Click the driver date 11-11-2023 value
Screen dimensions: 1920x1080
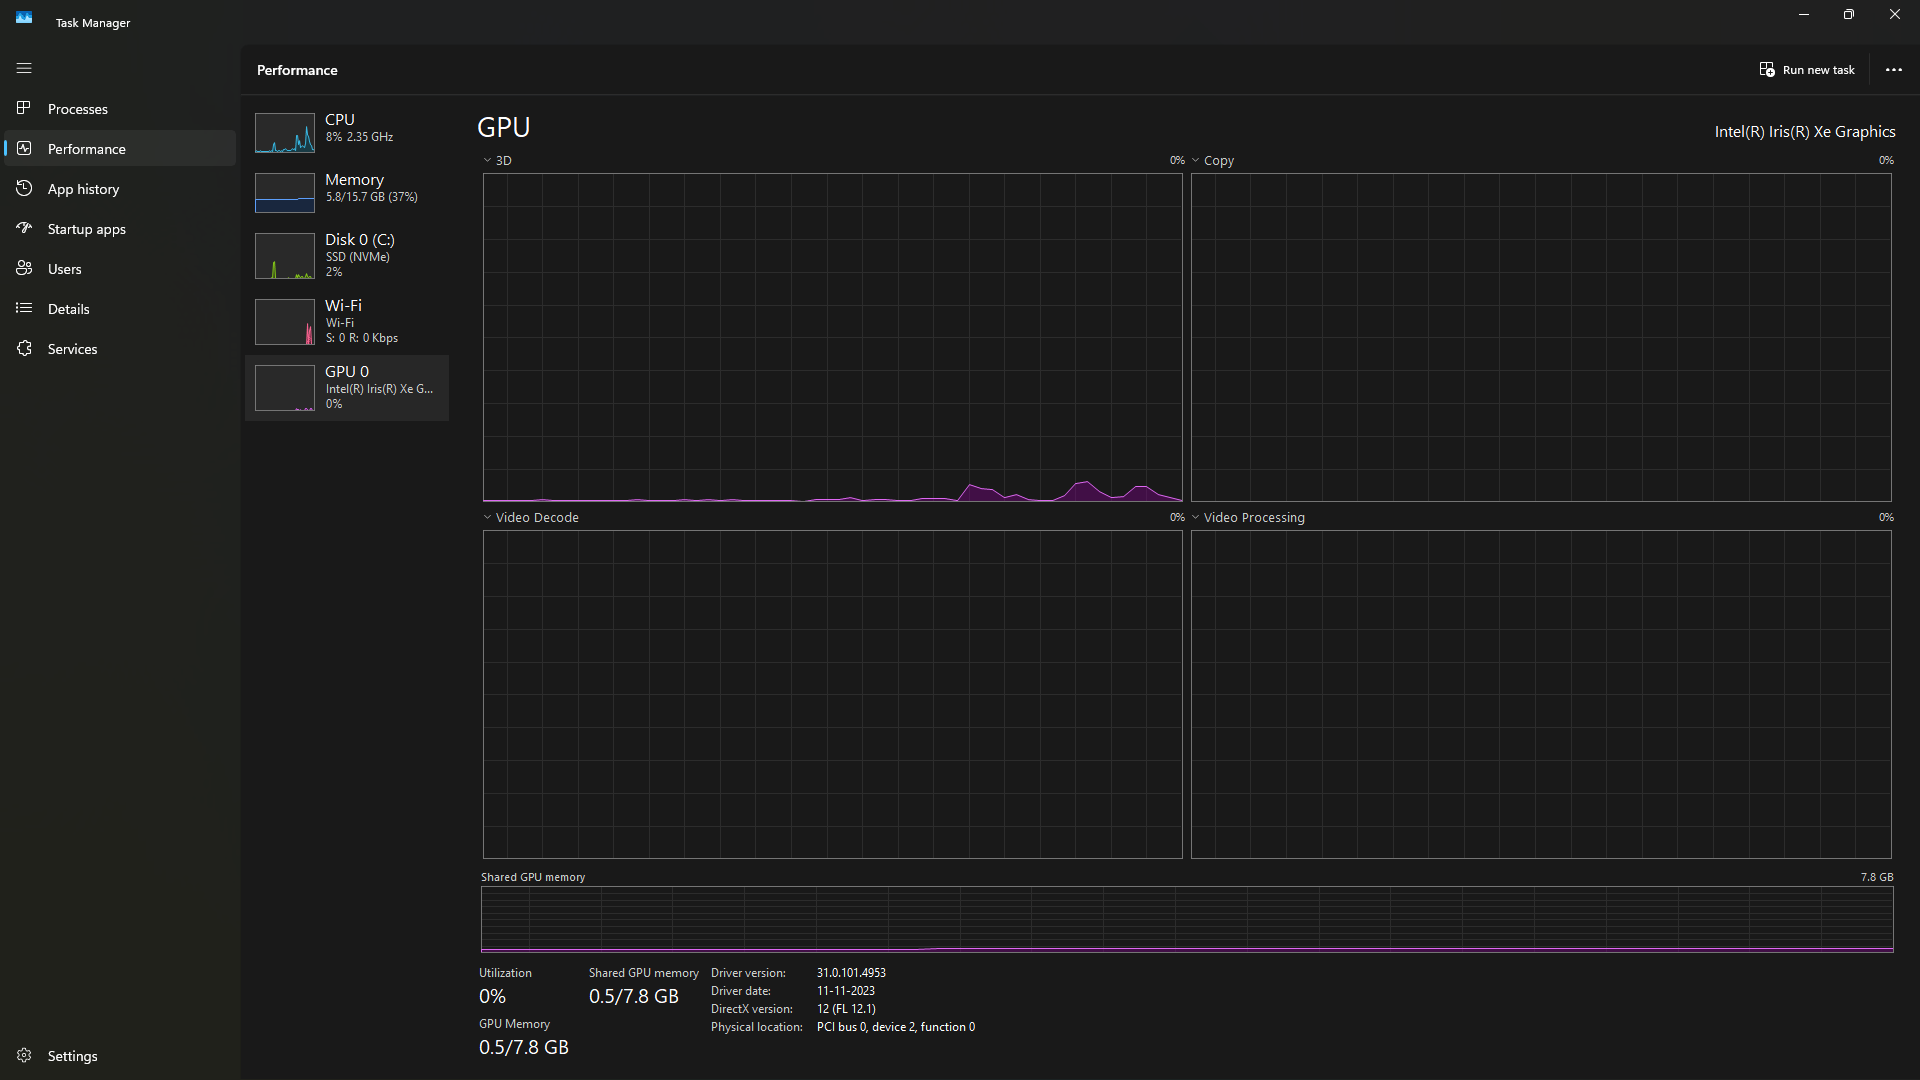pyautogui.click(x=846, y=991)
